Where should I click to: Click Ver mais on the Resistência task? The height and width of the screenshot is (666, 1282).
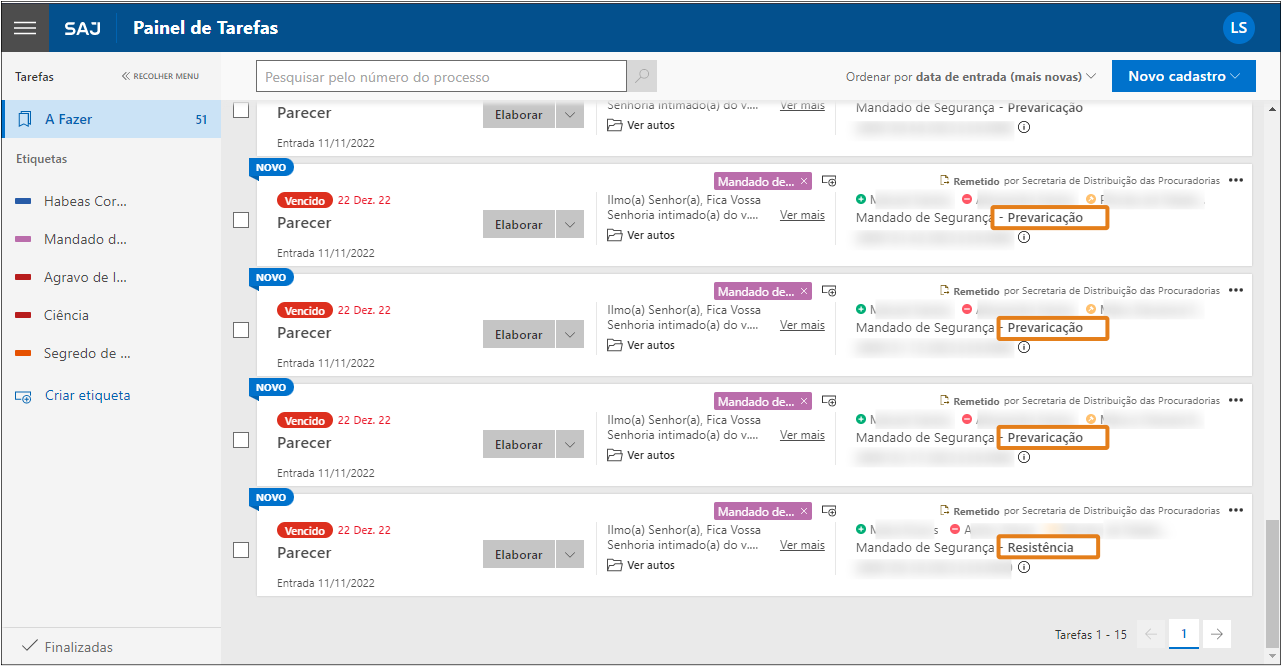(x=802, y=545)
